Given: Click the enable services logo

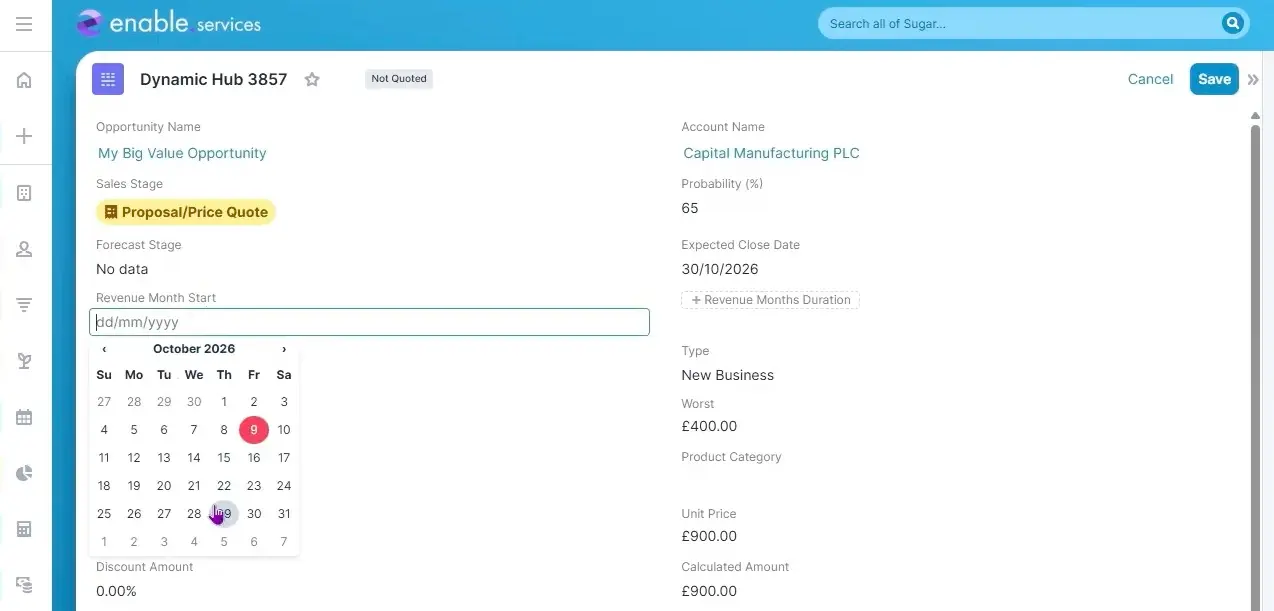Looking at the screenshot, I should point(168,23).
